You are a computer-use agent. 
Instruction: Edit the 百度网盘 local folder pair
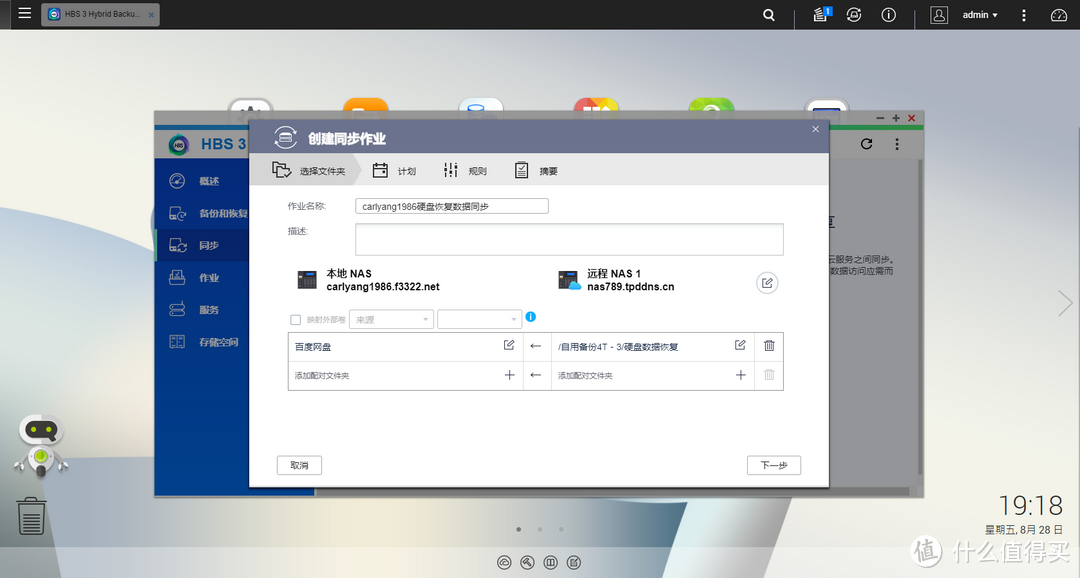click(509, 345)
